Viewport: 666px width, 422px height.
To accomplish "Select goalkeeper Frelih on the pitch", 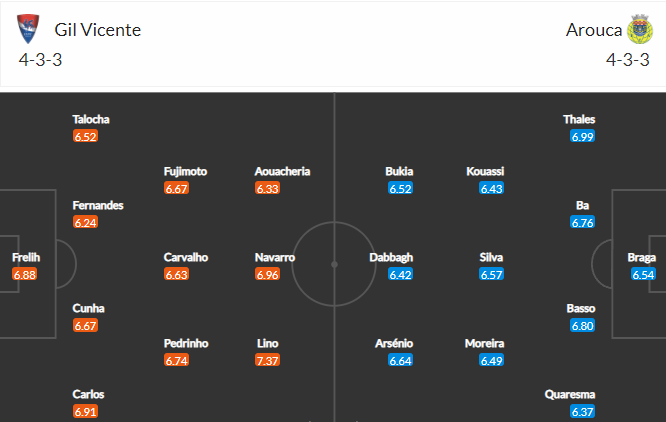I will point(26,258).
